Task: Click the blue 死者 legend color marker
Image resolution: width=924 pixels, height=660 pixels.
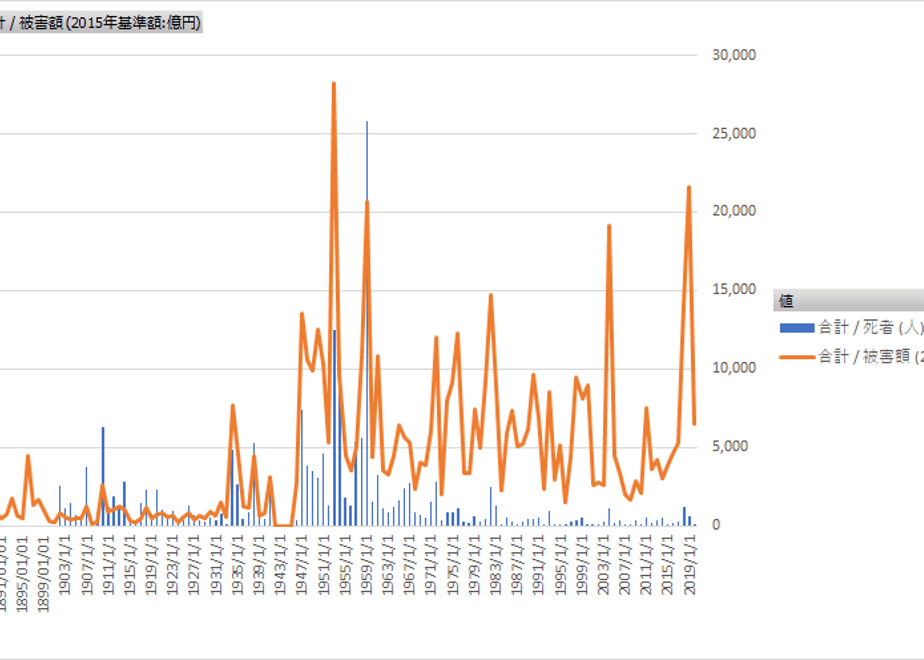Action: tap(797, 328)
